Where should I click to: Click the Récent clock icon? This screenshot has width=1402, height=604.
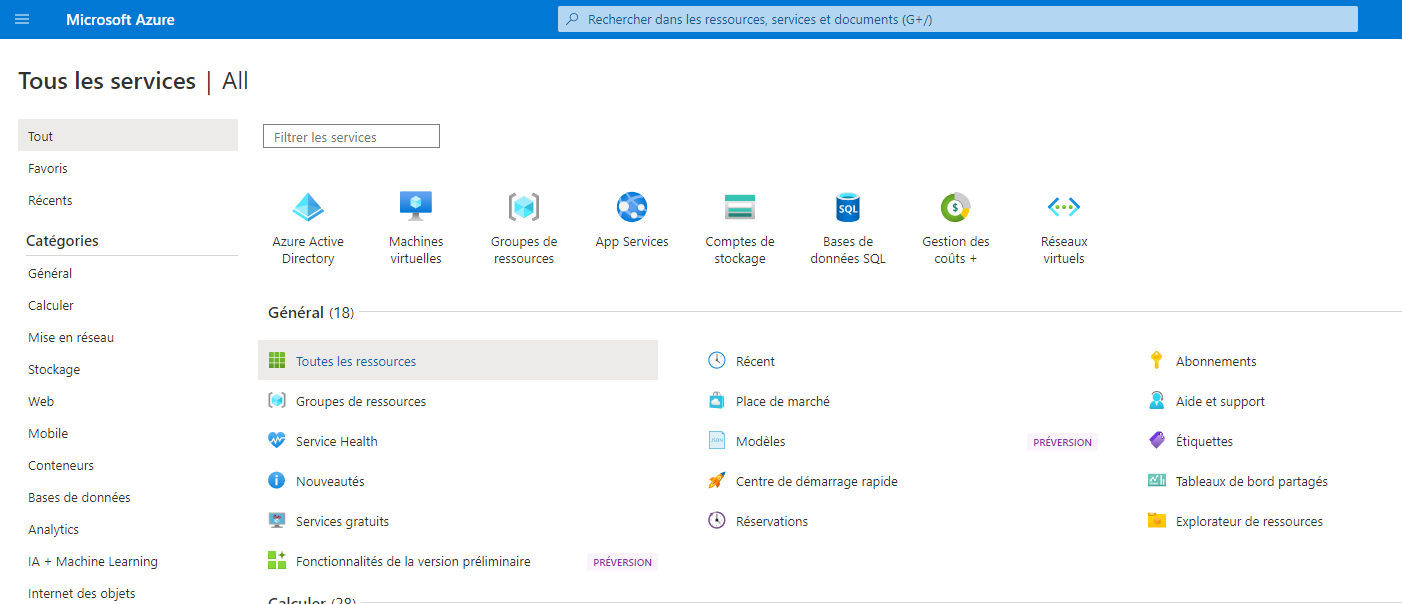717,361
